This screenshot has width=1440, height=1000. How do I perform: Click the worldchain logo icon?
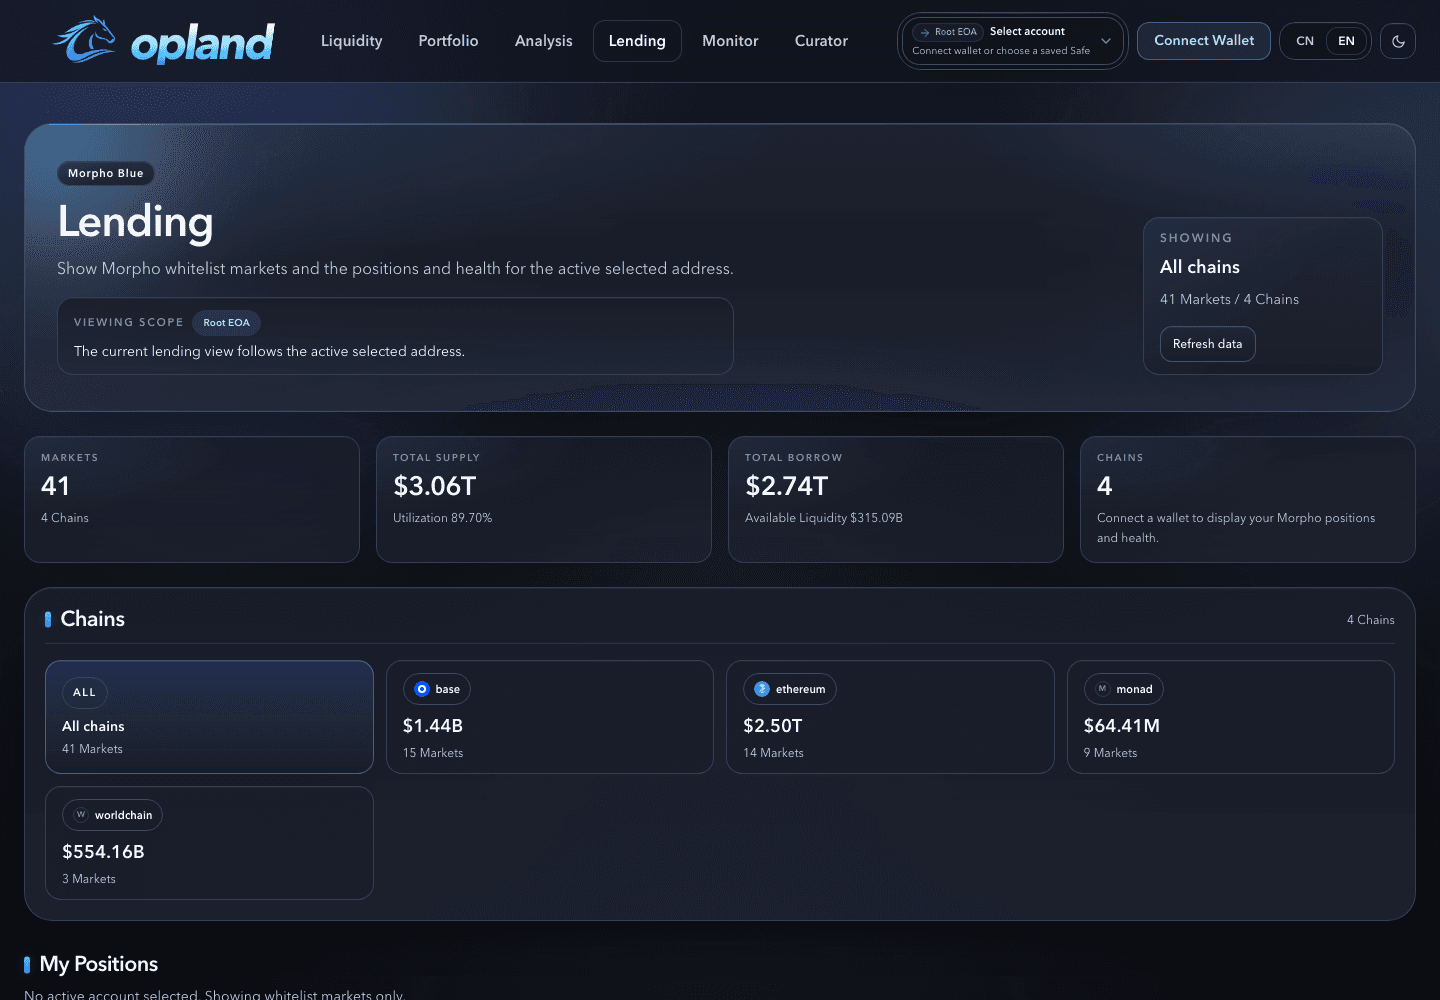pyautogui.click(x=81, y=815)
